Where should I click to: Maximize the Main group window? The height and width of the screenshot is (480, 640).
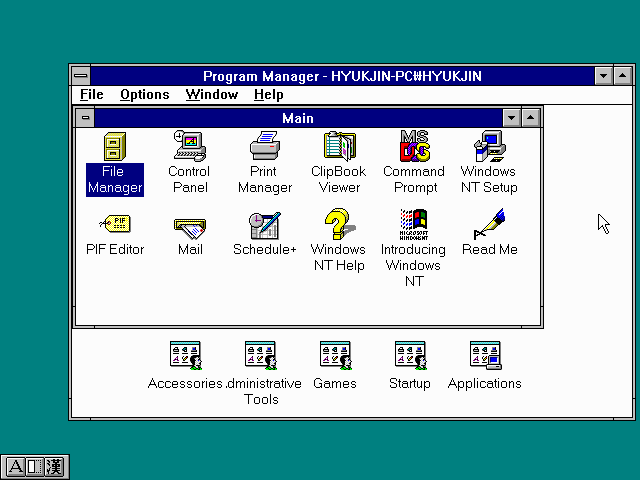pyautogui.click(x=531, y=118)
